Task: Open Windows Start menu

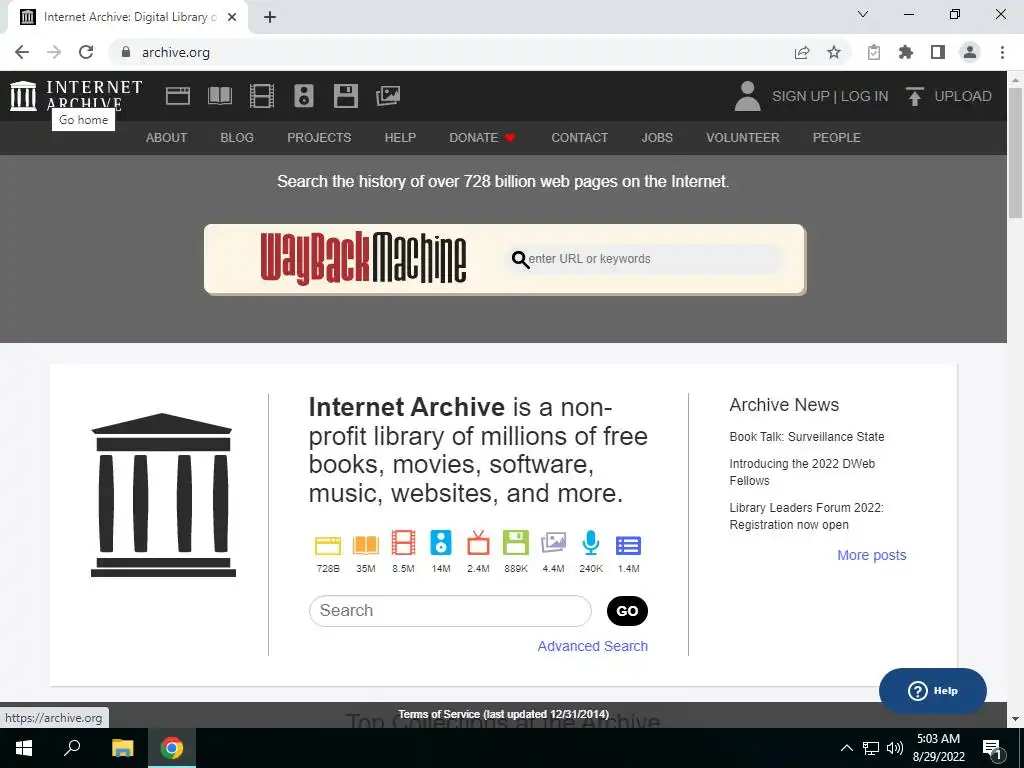Action: tap(24, 748)
